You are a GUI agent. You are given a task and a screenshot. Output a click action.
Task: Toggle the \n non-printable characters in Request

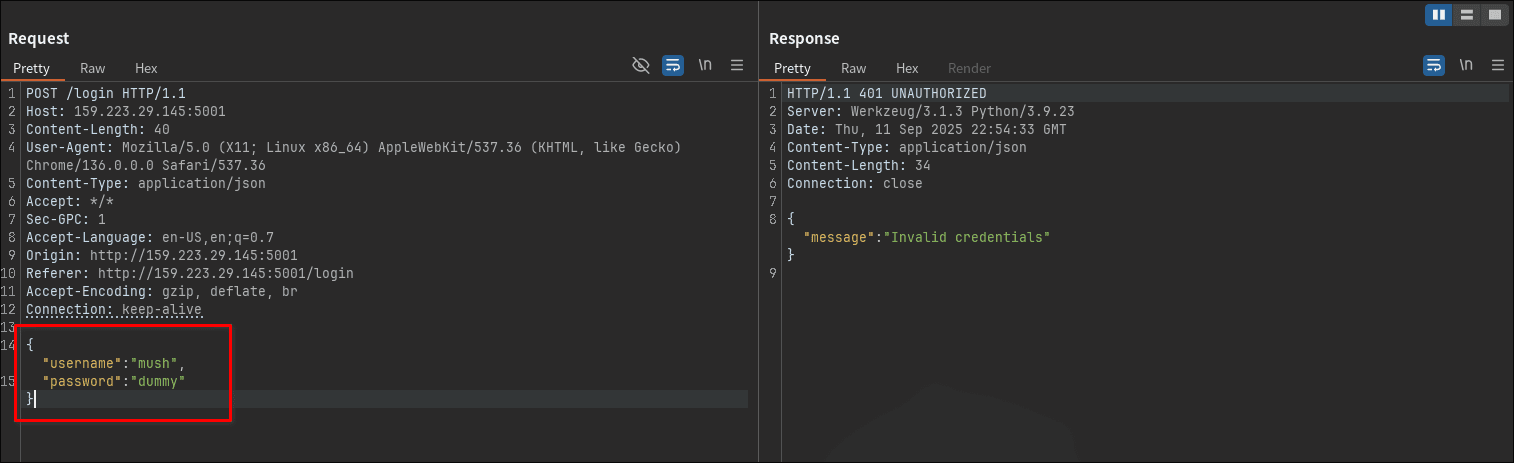(705, 66)
